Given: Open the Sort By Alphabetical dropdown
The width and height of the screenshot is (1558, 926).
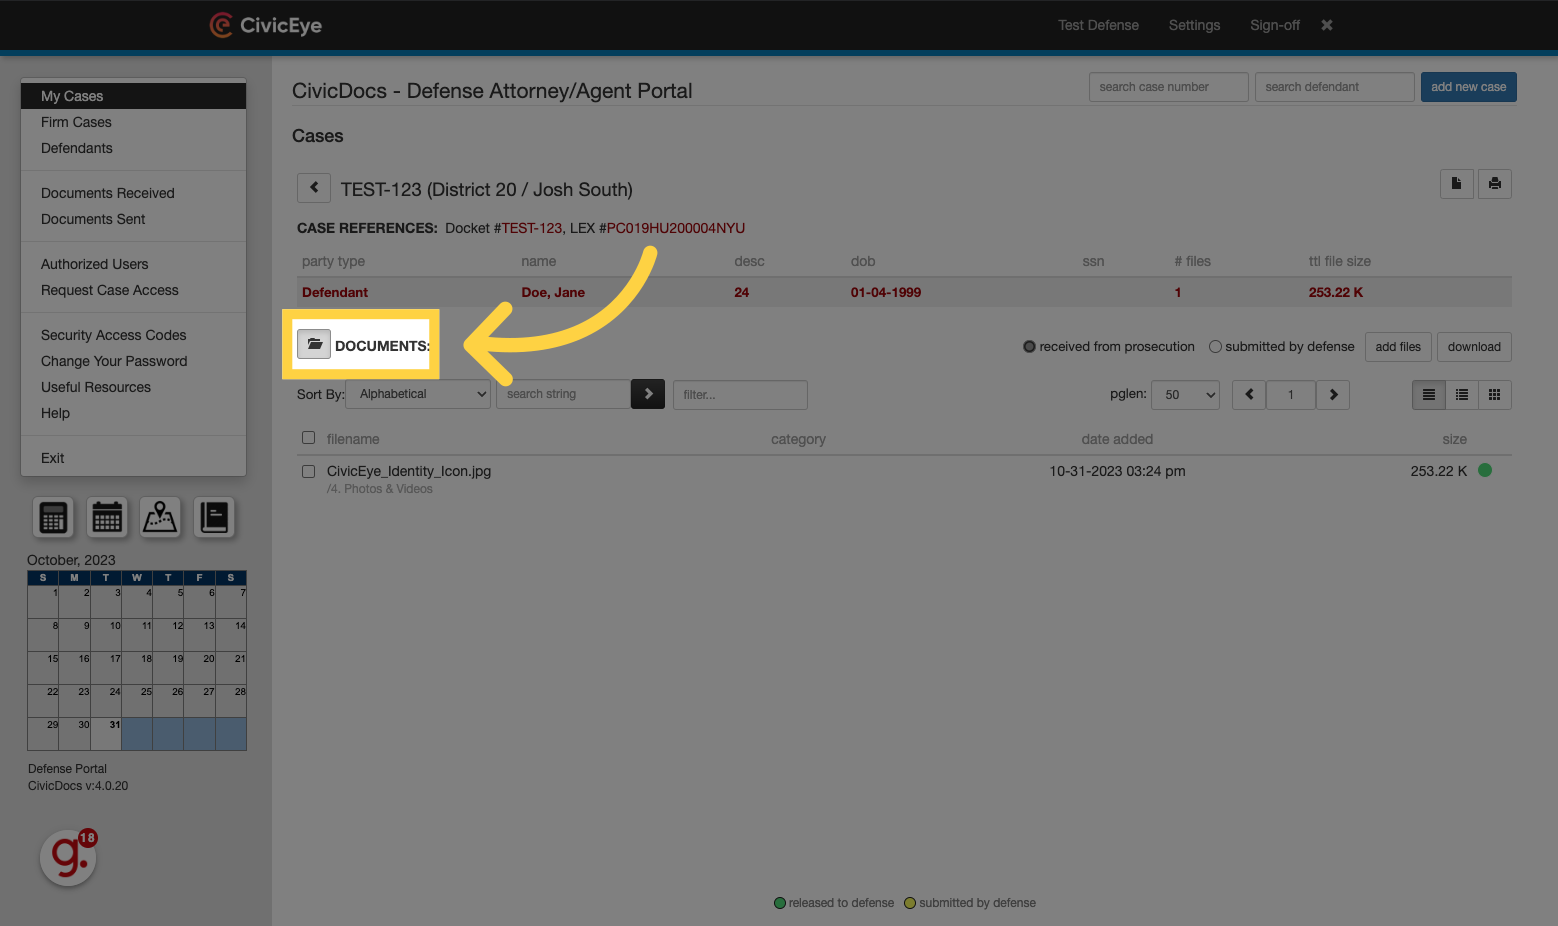Looking at the screenshot, I should [418, 394].
